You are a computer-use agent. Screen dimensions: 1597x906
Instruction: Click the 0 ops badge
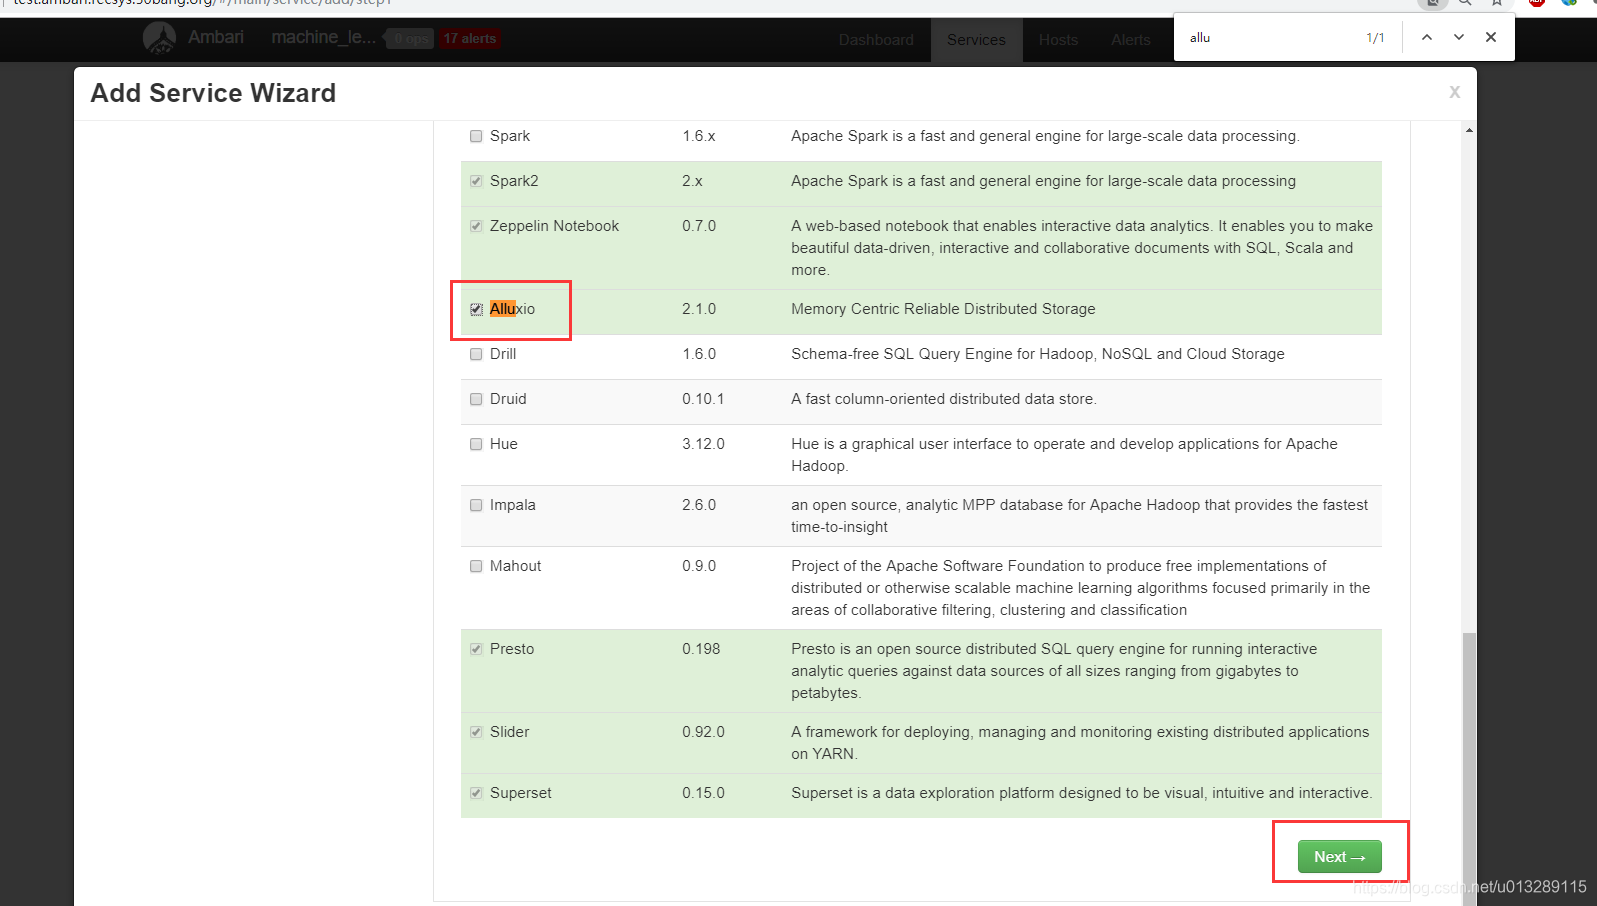[x=410, y=39]
